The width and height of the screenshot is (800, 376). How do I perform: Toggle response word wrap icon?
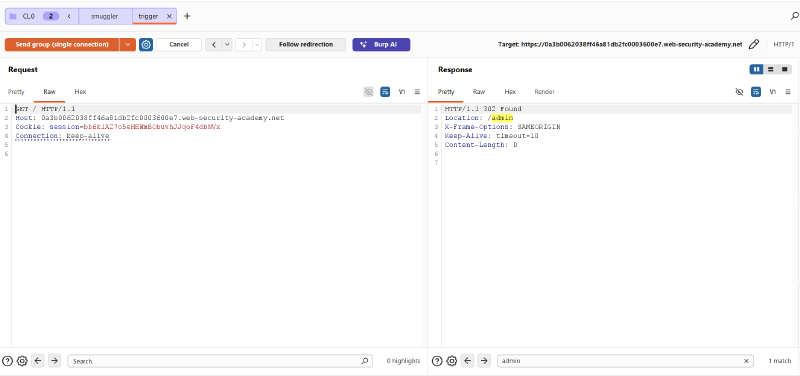[756, 92]
